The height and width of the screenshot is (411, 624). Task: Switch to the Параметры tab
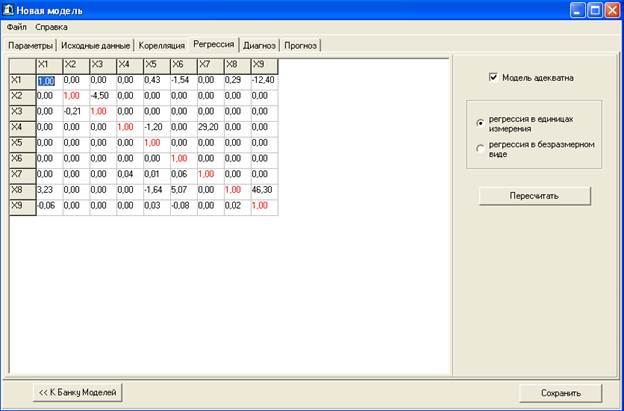[x=31, y=45]
